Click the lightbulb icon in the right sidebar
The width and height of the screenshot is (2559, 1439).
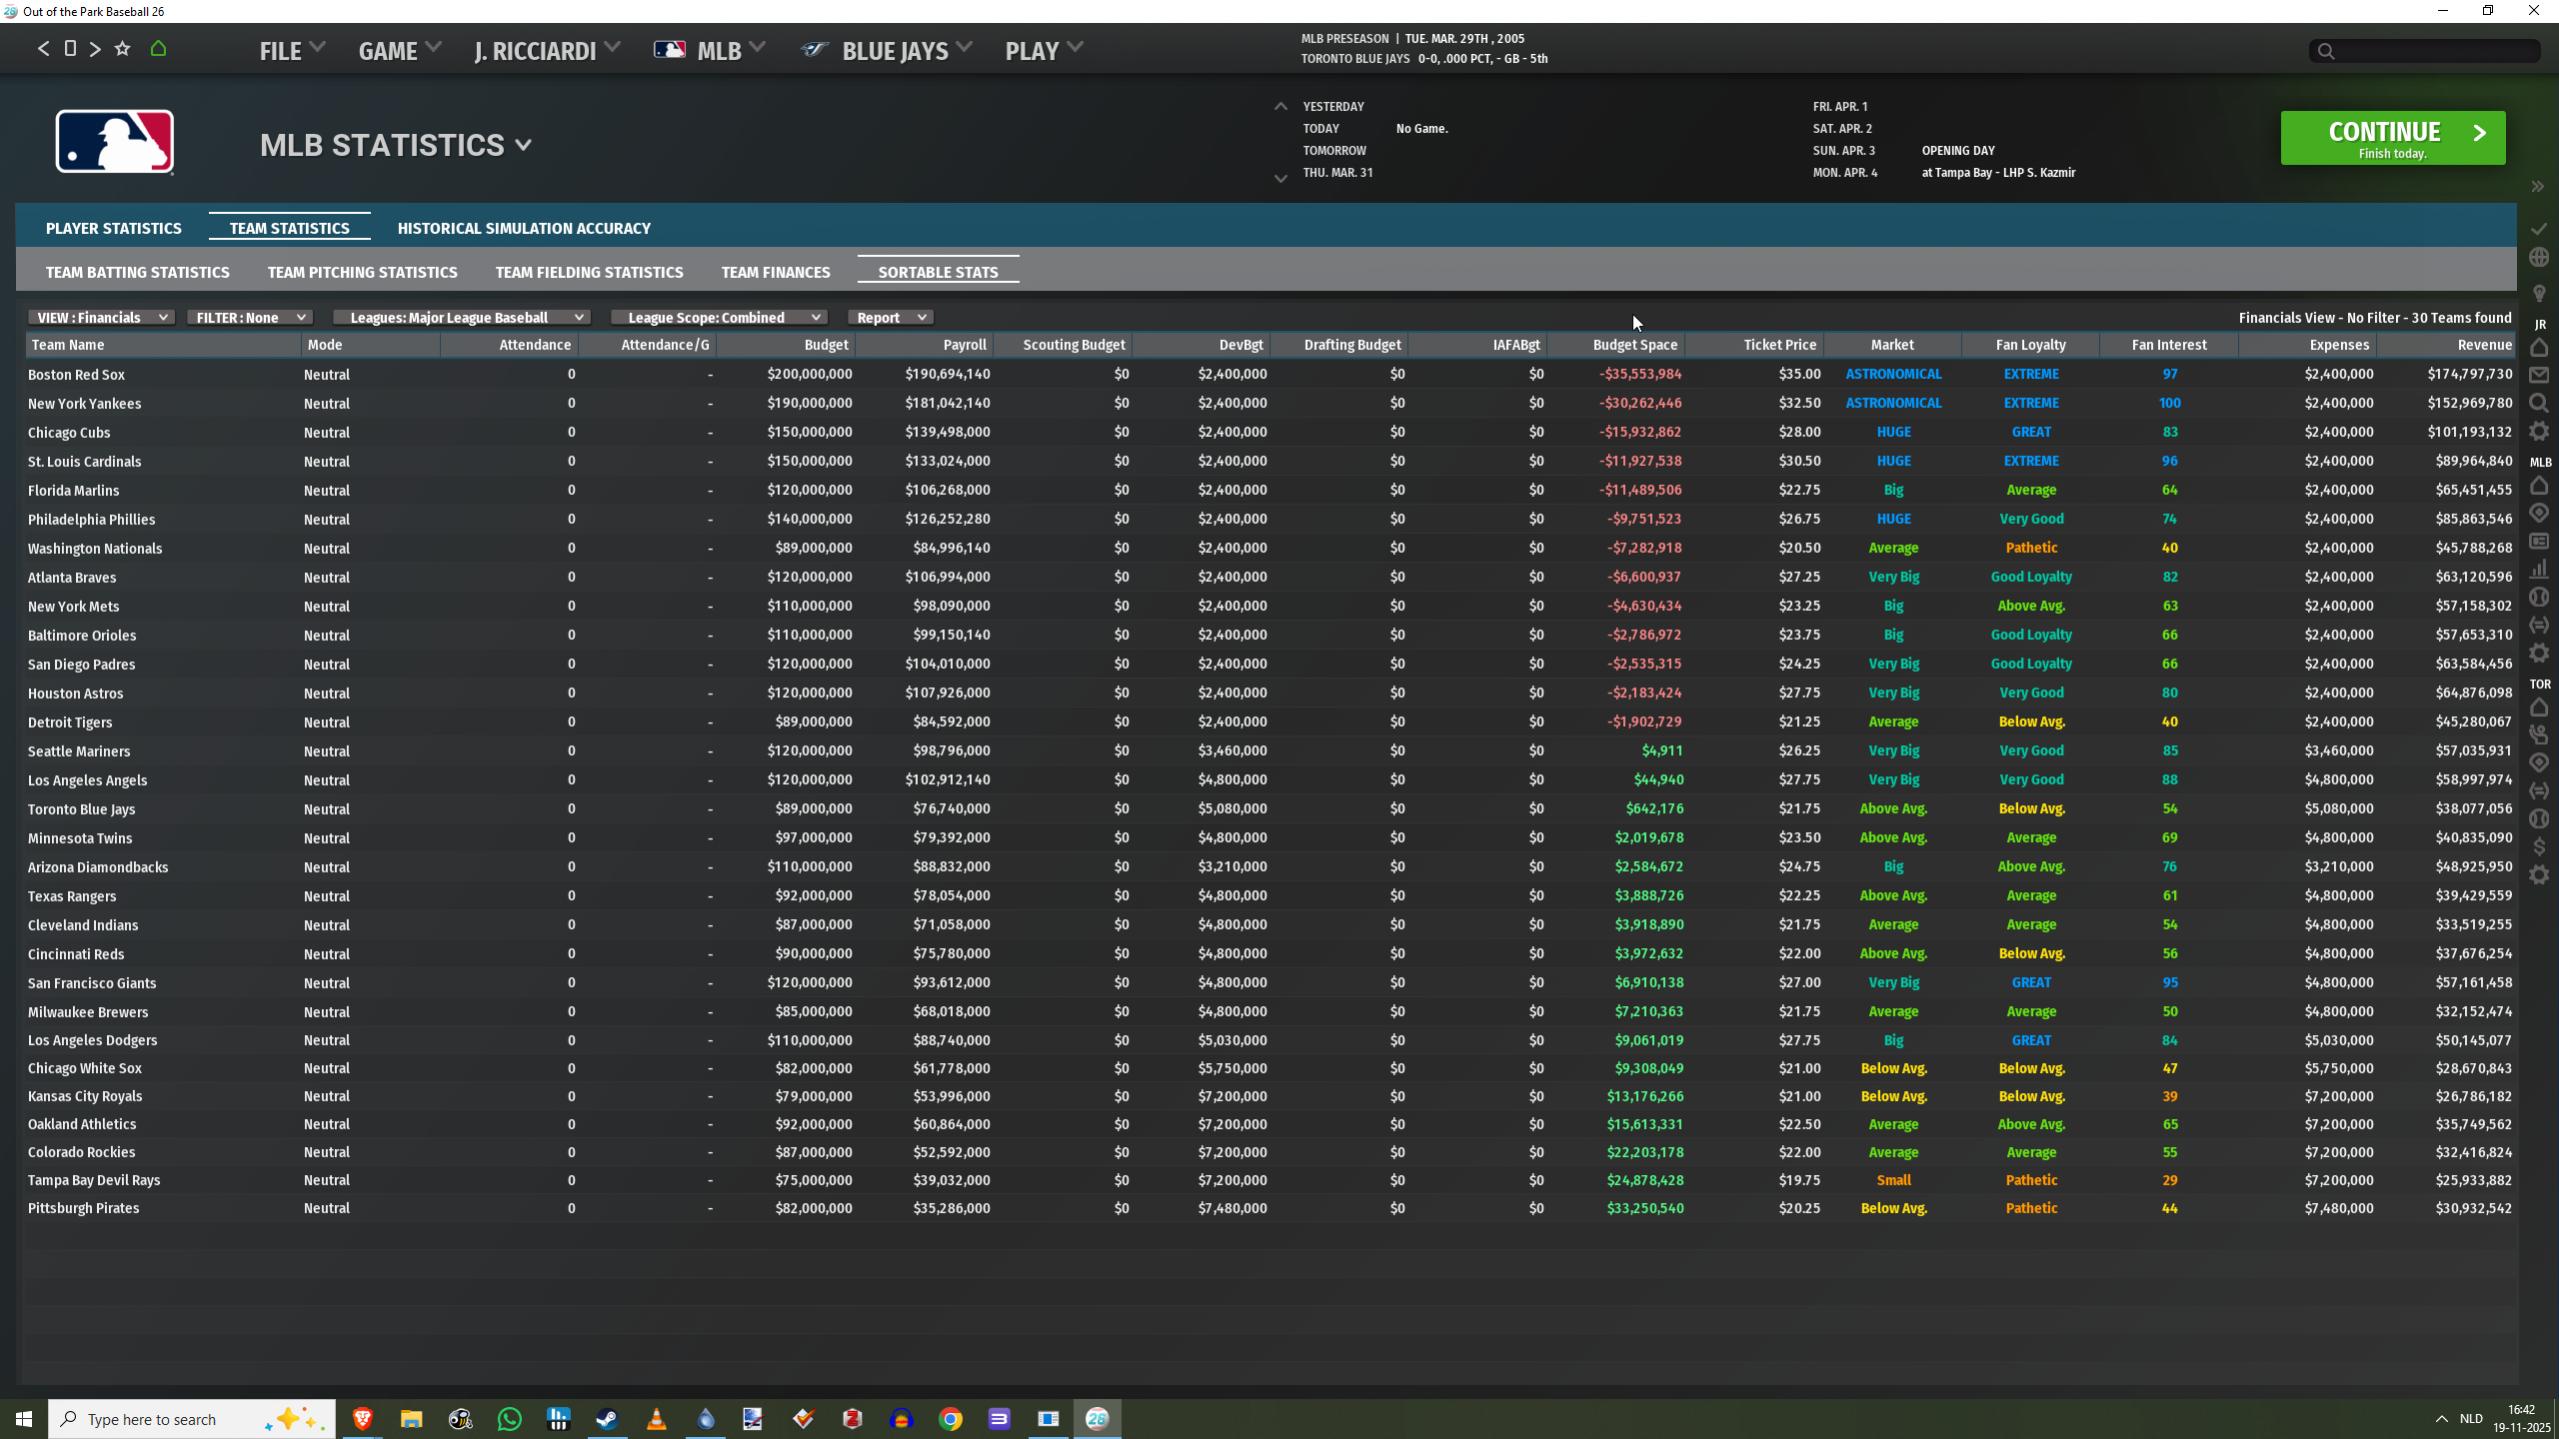(x=2538, y=293)
